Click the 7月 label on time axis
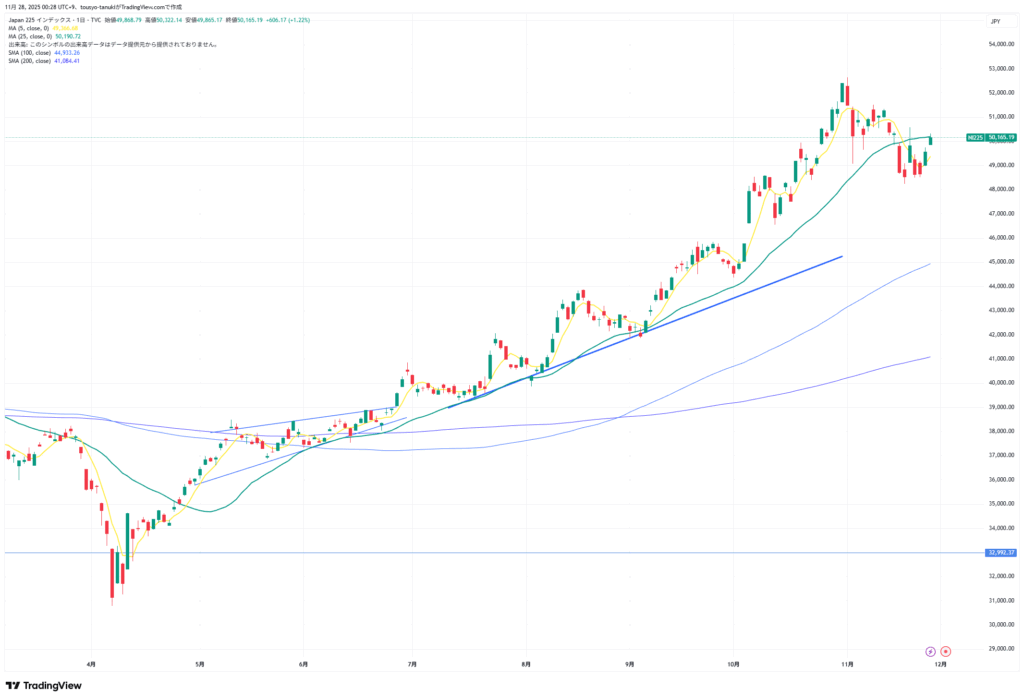The width and height of the screenshot is (1024, 700). point(412,663)
